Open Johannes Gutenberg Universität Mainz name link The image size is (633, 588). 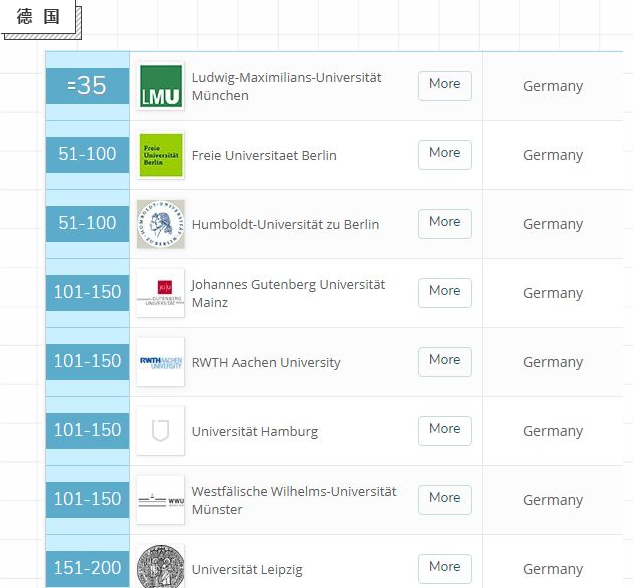[x=288, y=293]
